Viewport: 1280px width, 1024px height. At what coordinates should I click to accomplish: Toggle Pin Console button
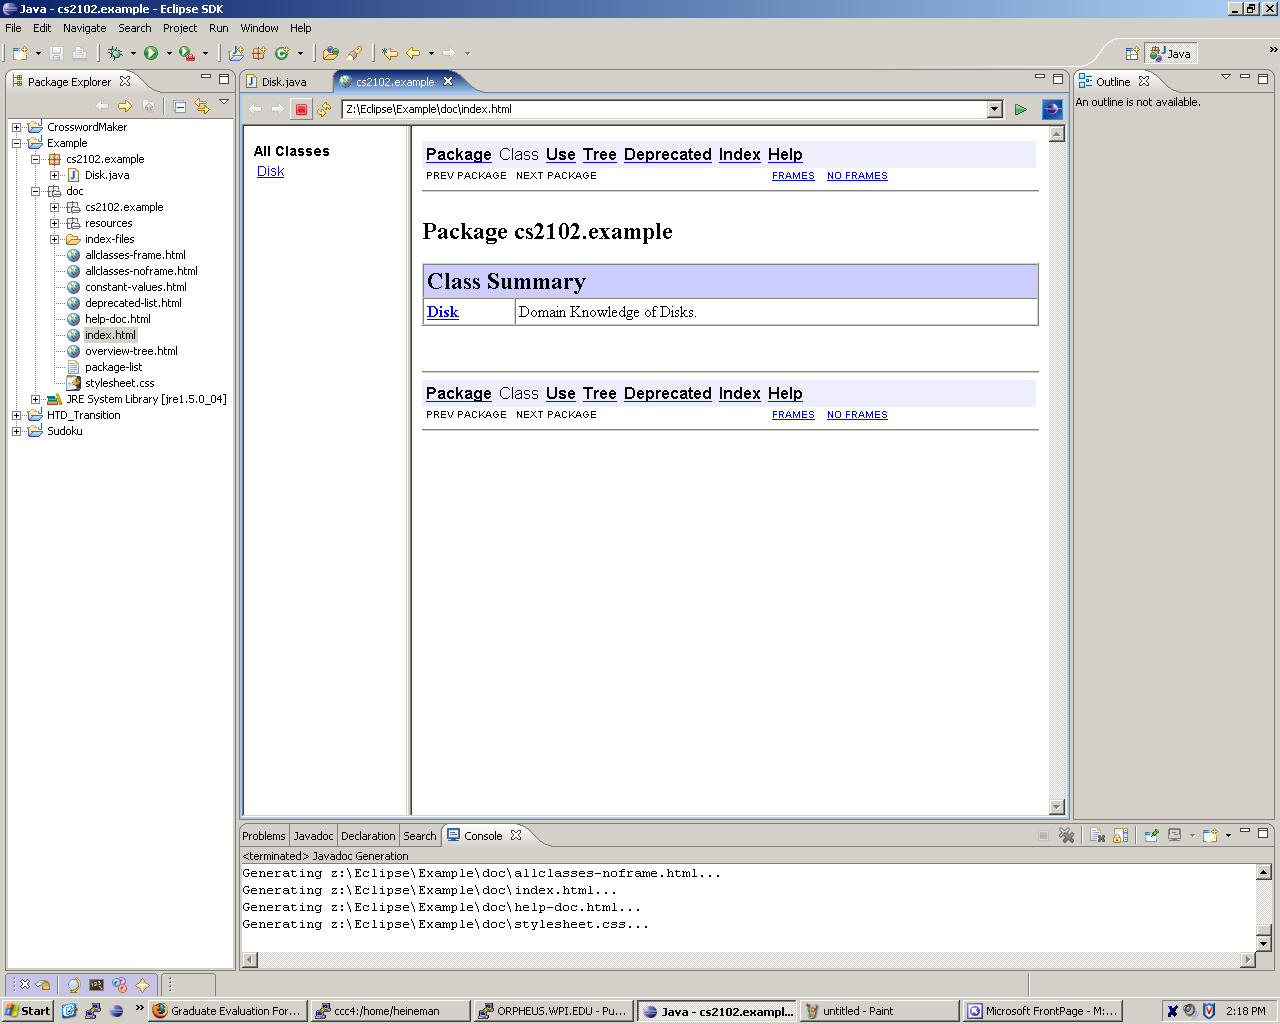click(x=1151, y=835)
